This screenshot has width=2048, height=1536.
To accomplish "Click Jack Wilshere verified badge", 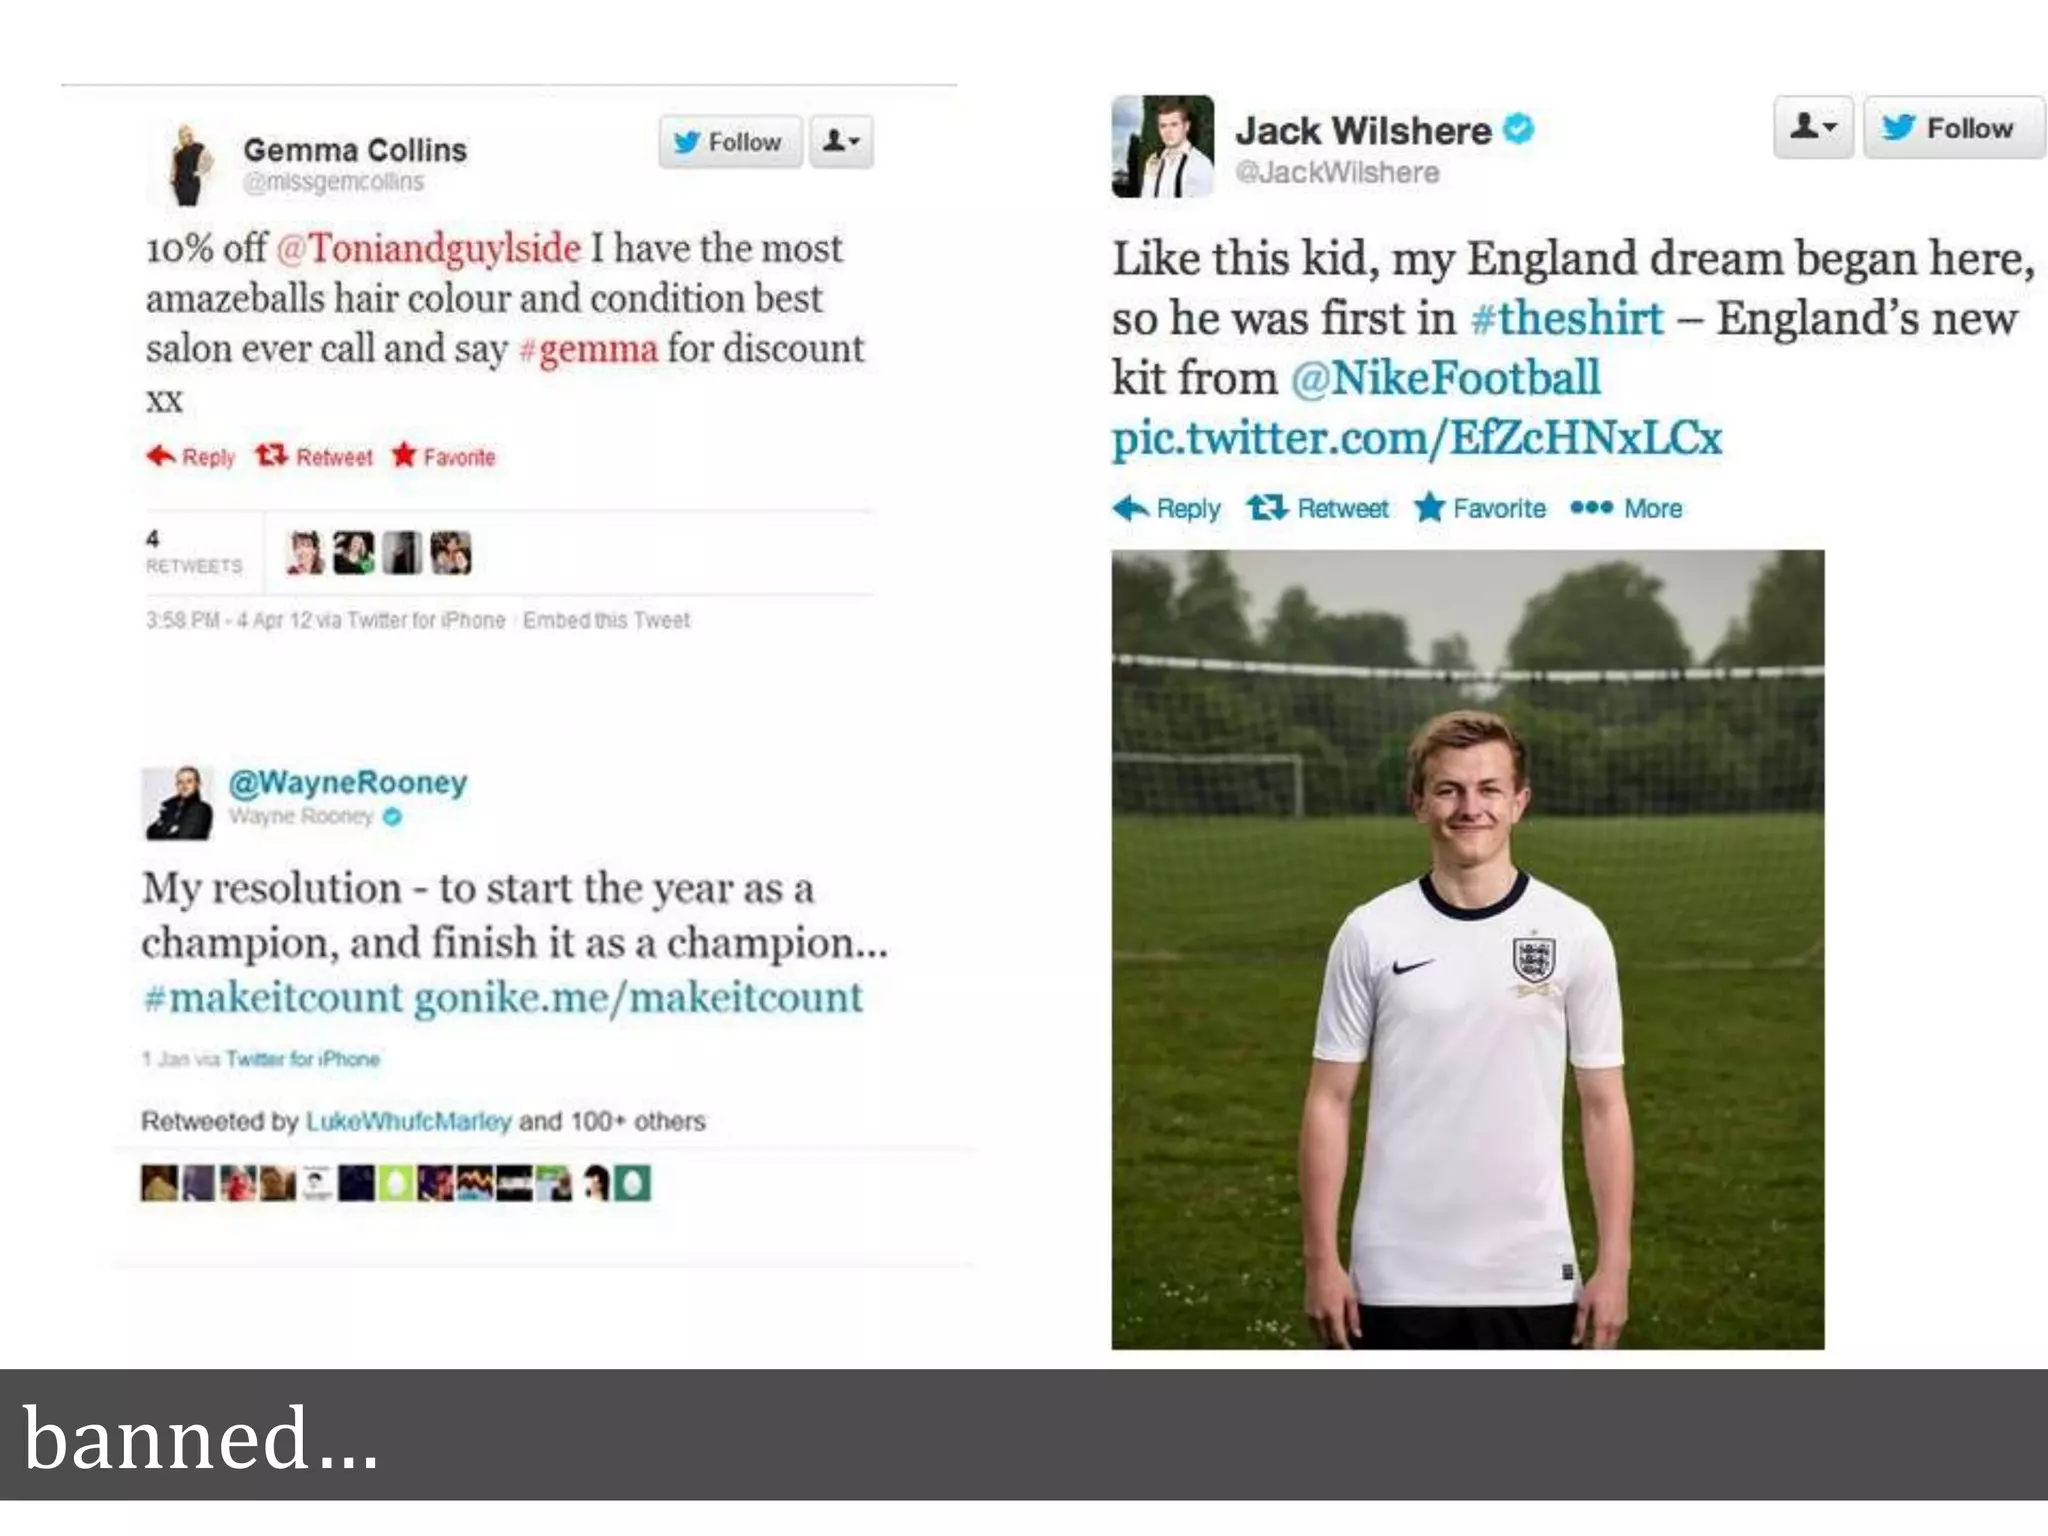I will pos(1519,129).
